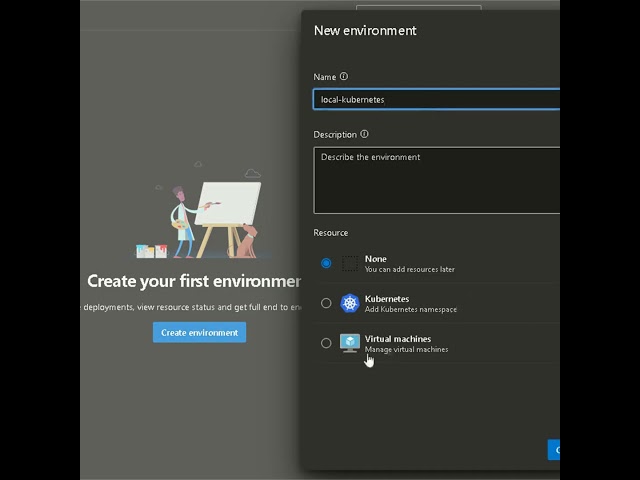Click the New environment panel heading
The image size is (640, 480).
coord(365,31)
